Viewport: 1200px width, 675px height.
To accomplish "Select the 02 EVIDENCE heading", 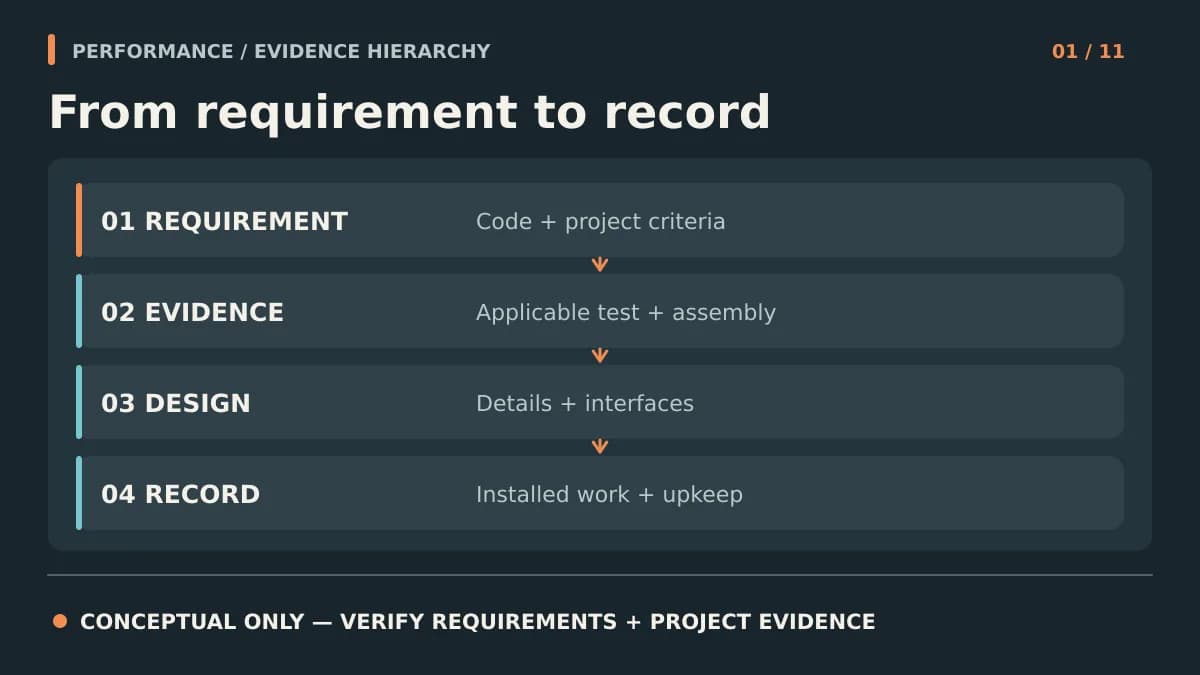I will tap(192, 312).
